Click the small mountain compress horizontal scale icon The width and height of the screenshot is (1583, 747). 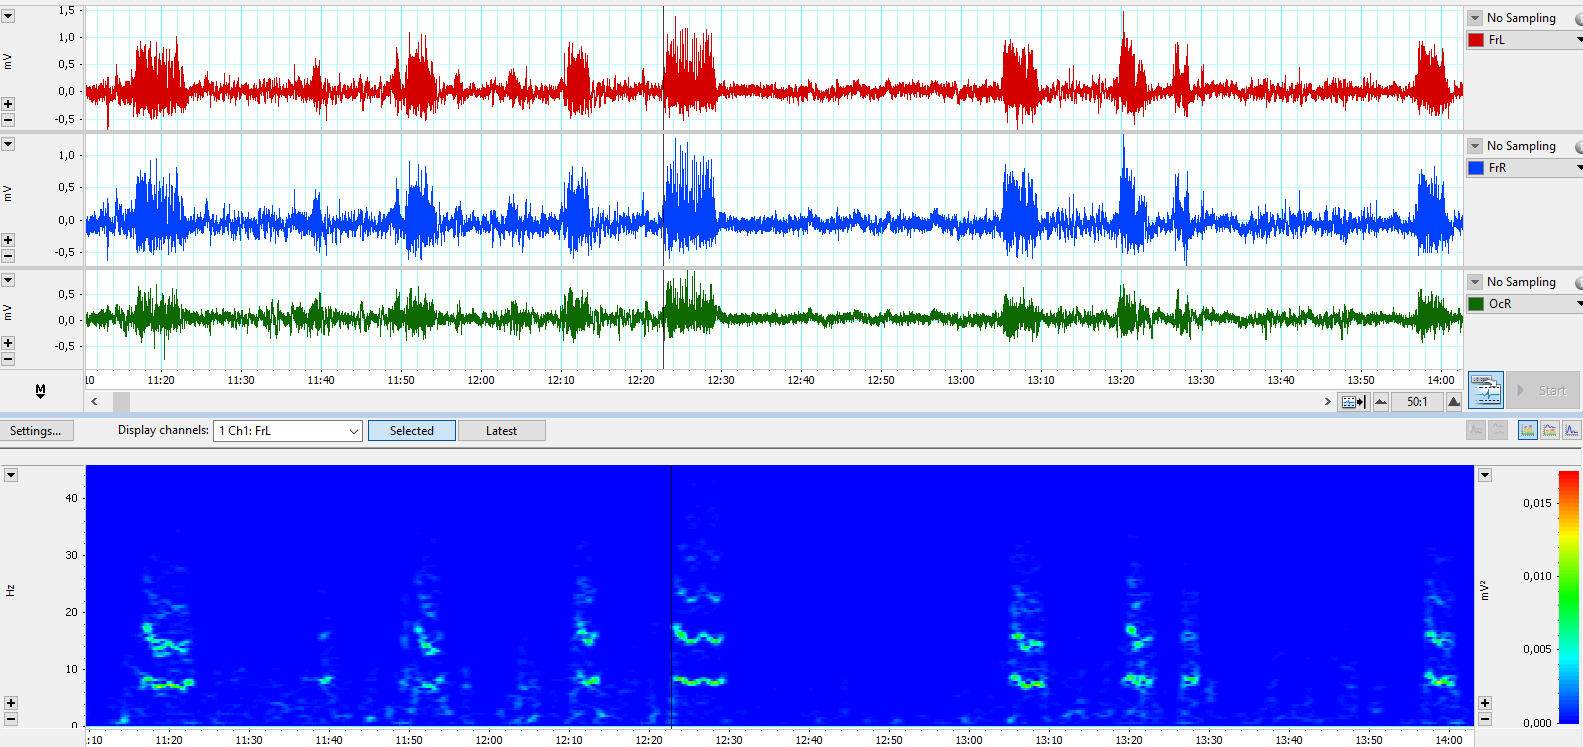1381,402
